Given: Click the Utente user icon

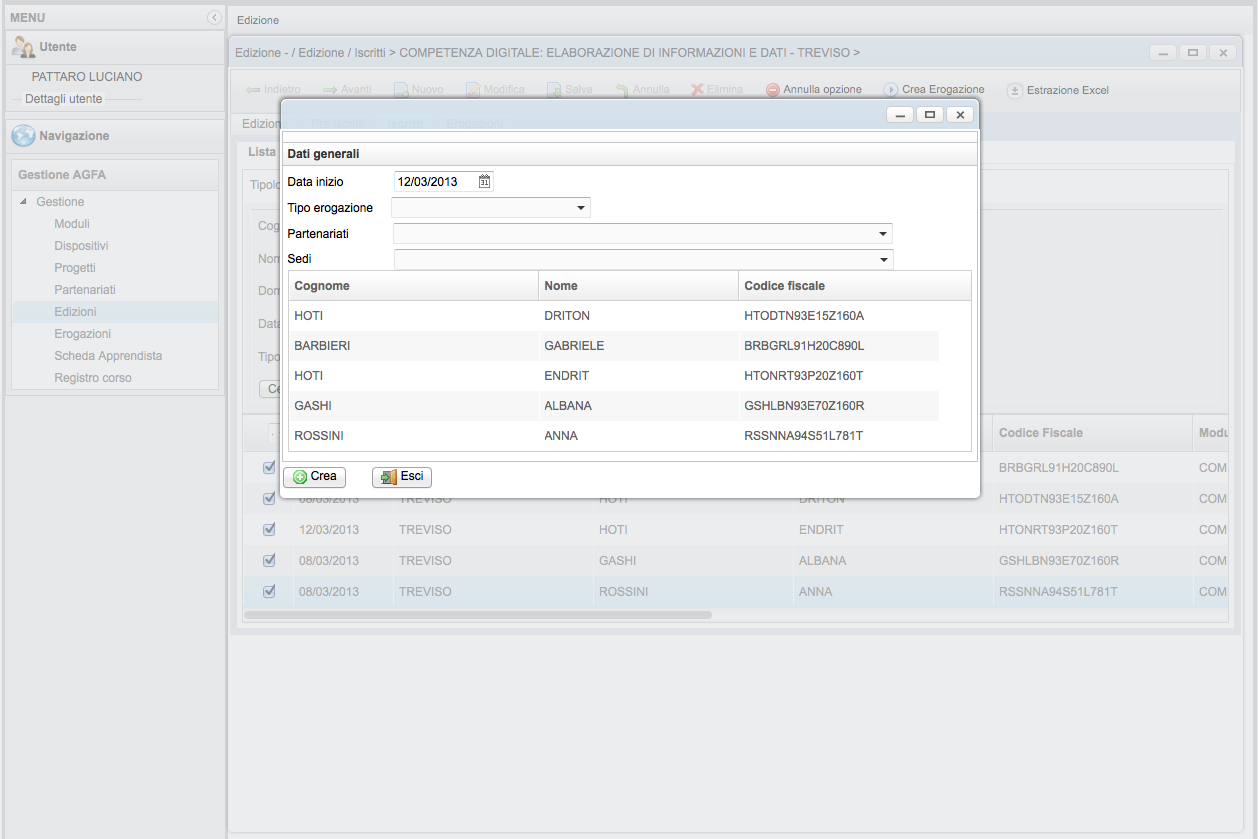Looking at the screenshot, I should (x=23, y=47).
